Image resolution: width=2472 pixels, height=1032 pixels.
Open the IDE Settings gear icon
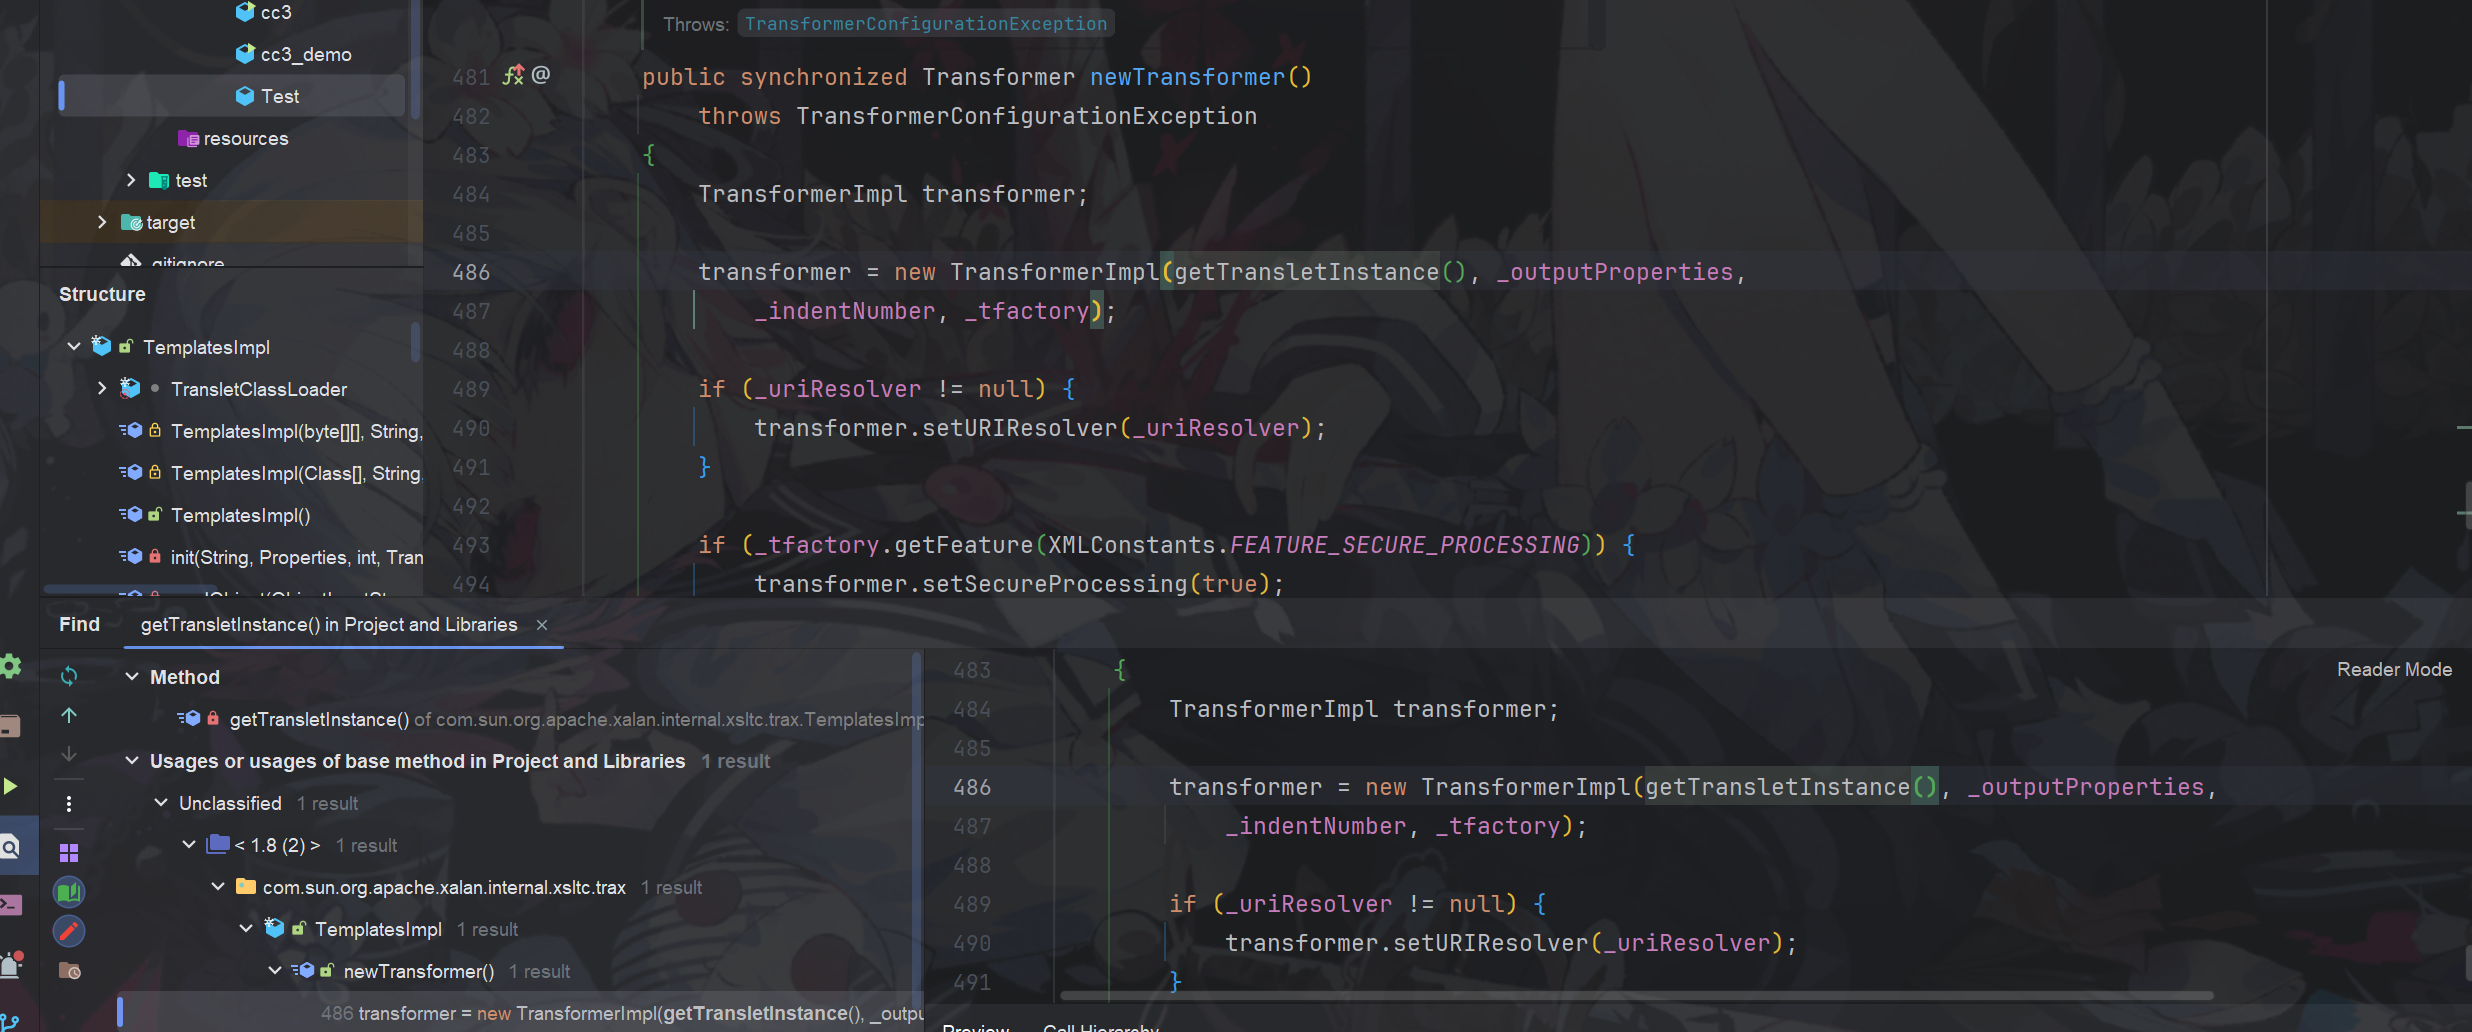10,666
